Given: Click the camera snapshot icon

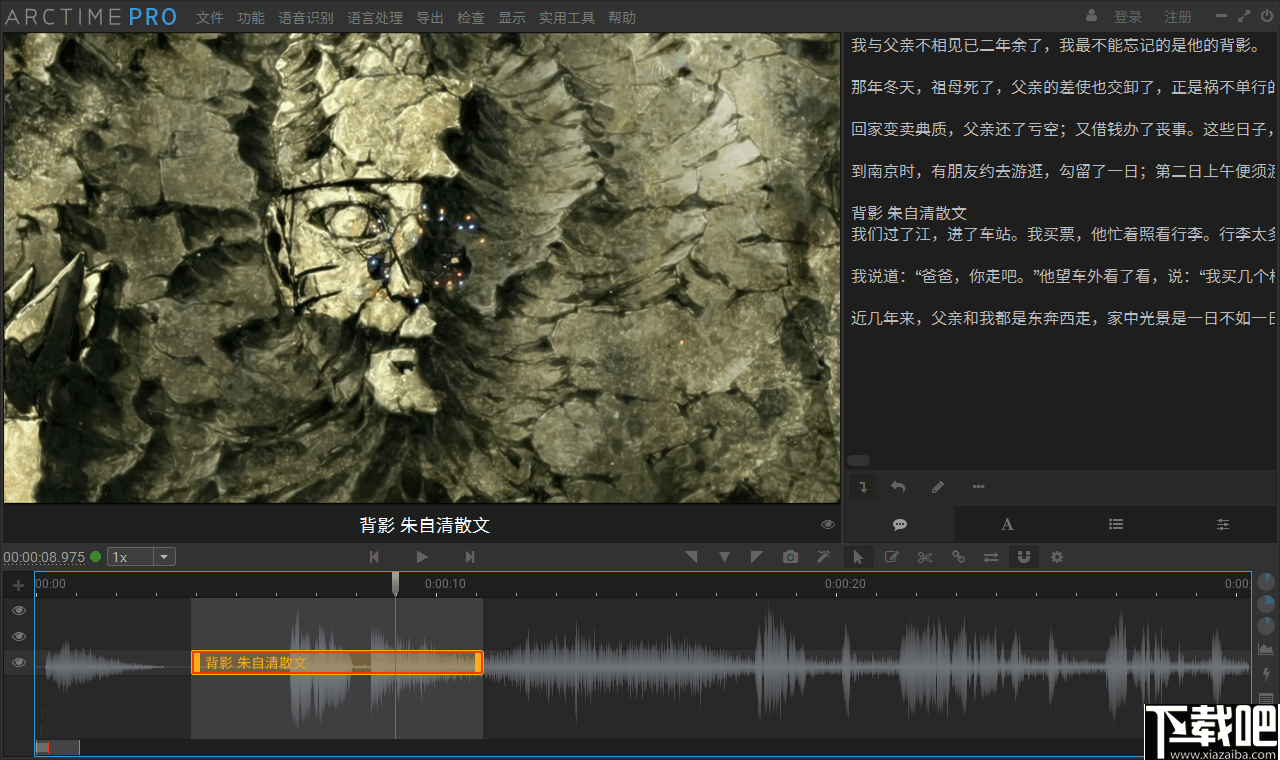Looking at the screenshot, I should click(x=790, y=557).
